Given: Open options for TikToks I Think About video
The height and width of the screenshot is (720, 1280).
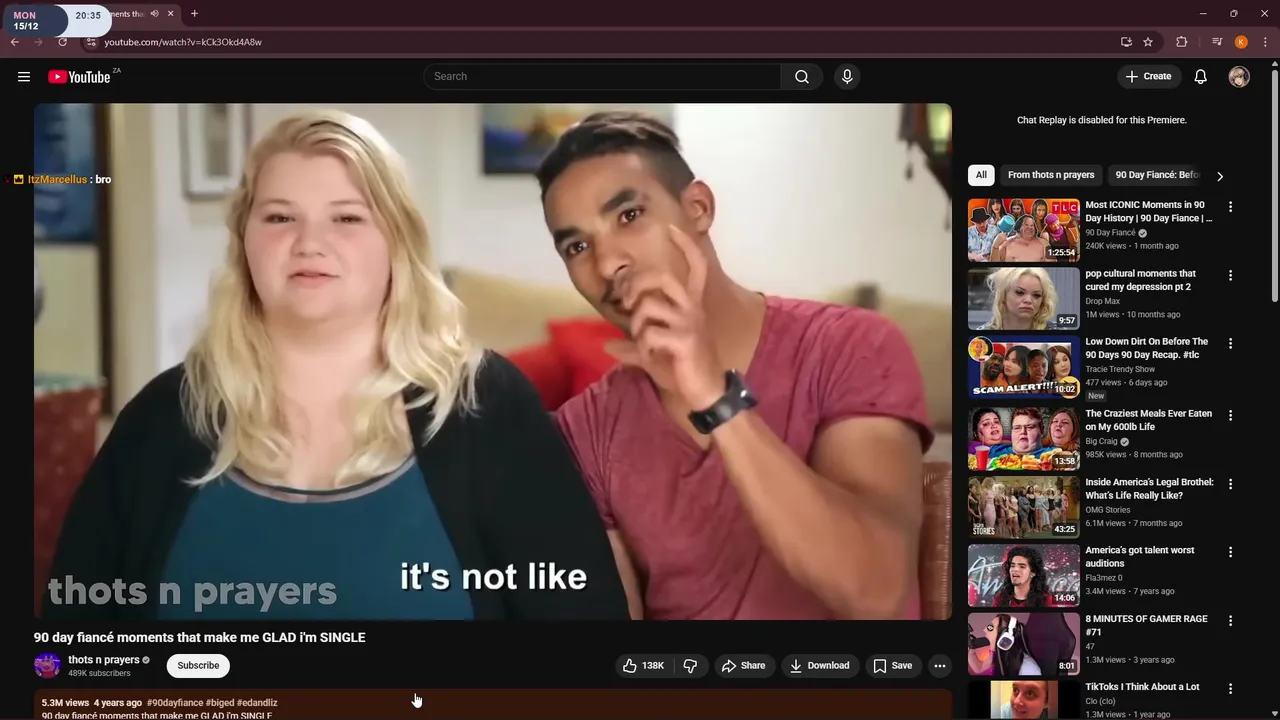Looking at the screenshot, I should 1231,689.
